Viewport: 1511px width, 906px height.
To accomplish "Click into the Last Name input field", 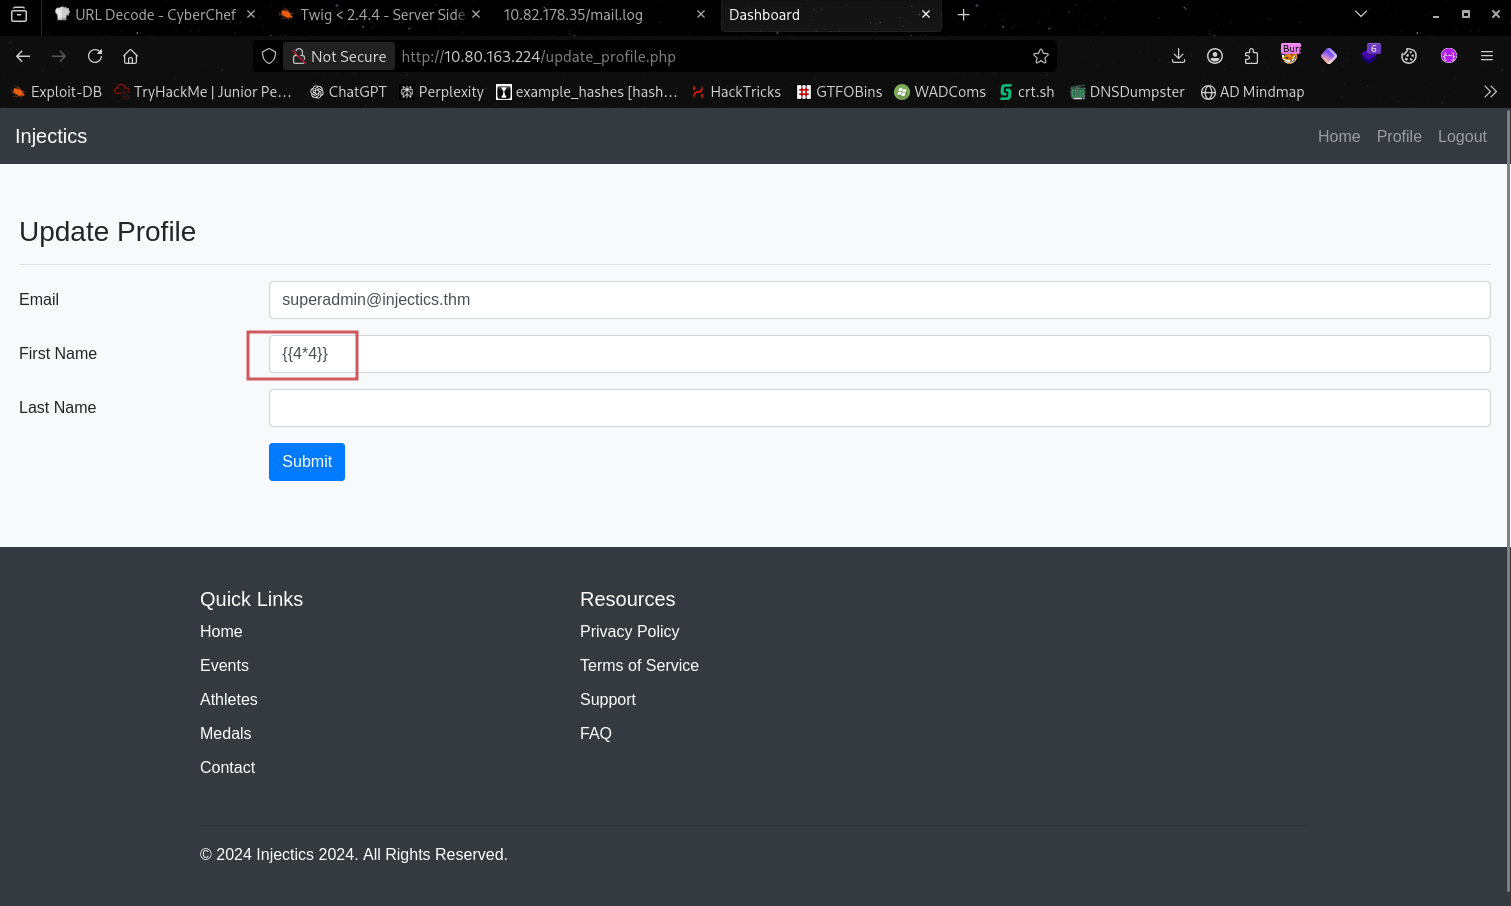I will [x=879, y=408].
